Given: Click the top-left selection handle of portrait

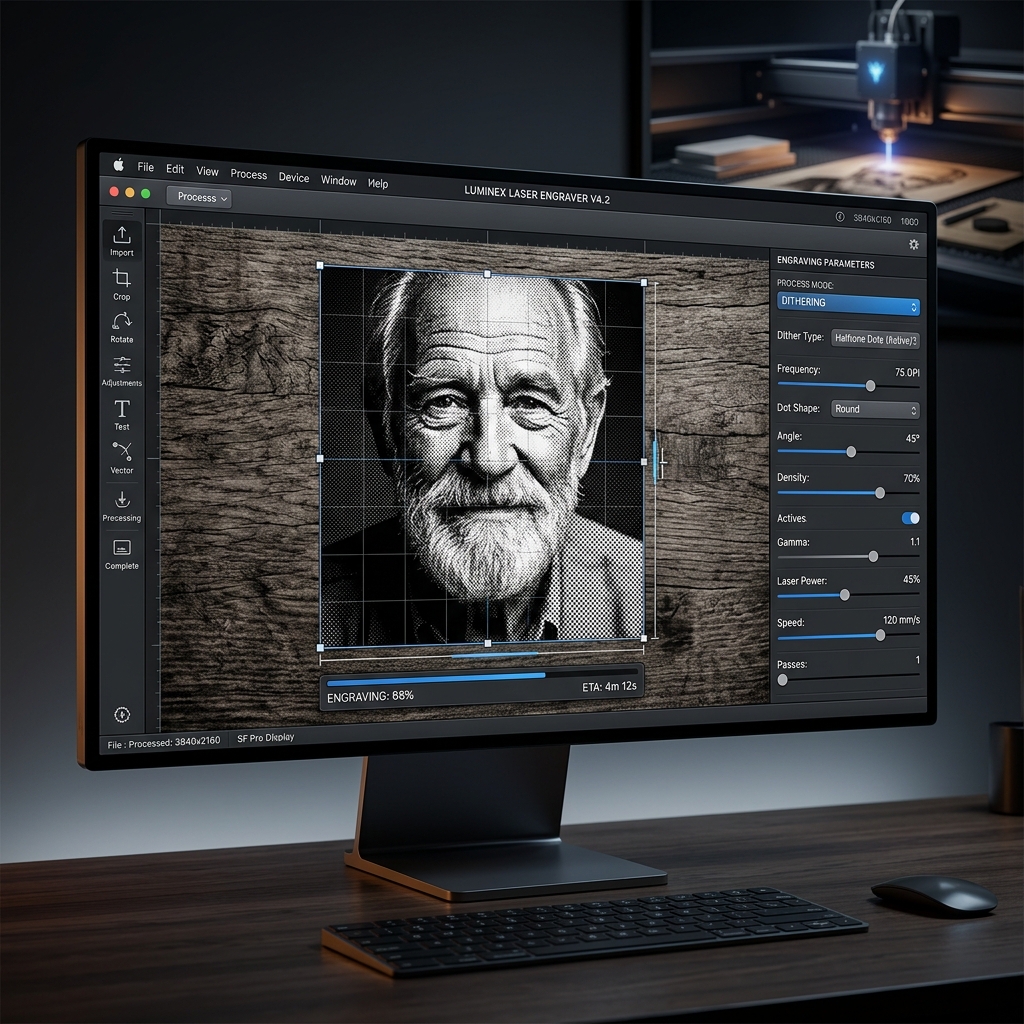Looking at the screenshot, I should coord(320,265).
